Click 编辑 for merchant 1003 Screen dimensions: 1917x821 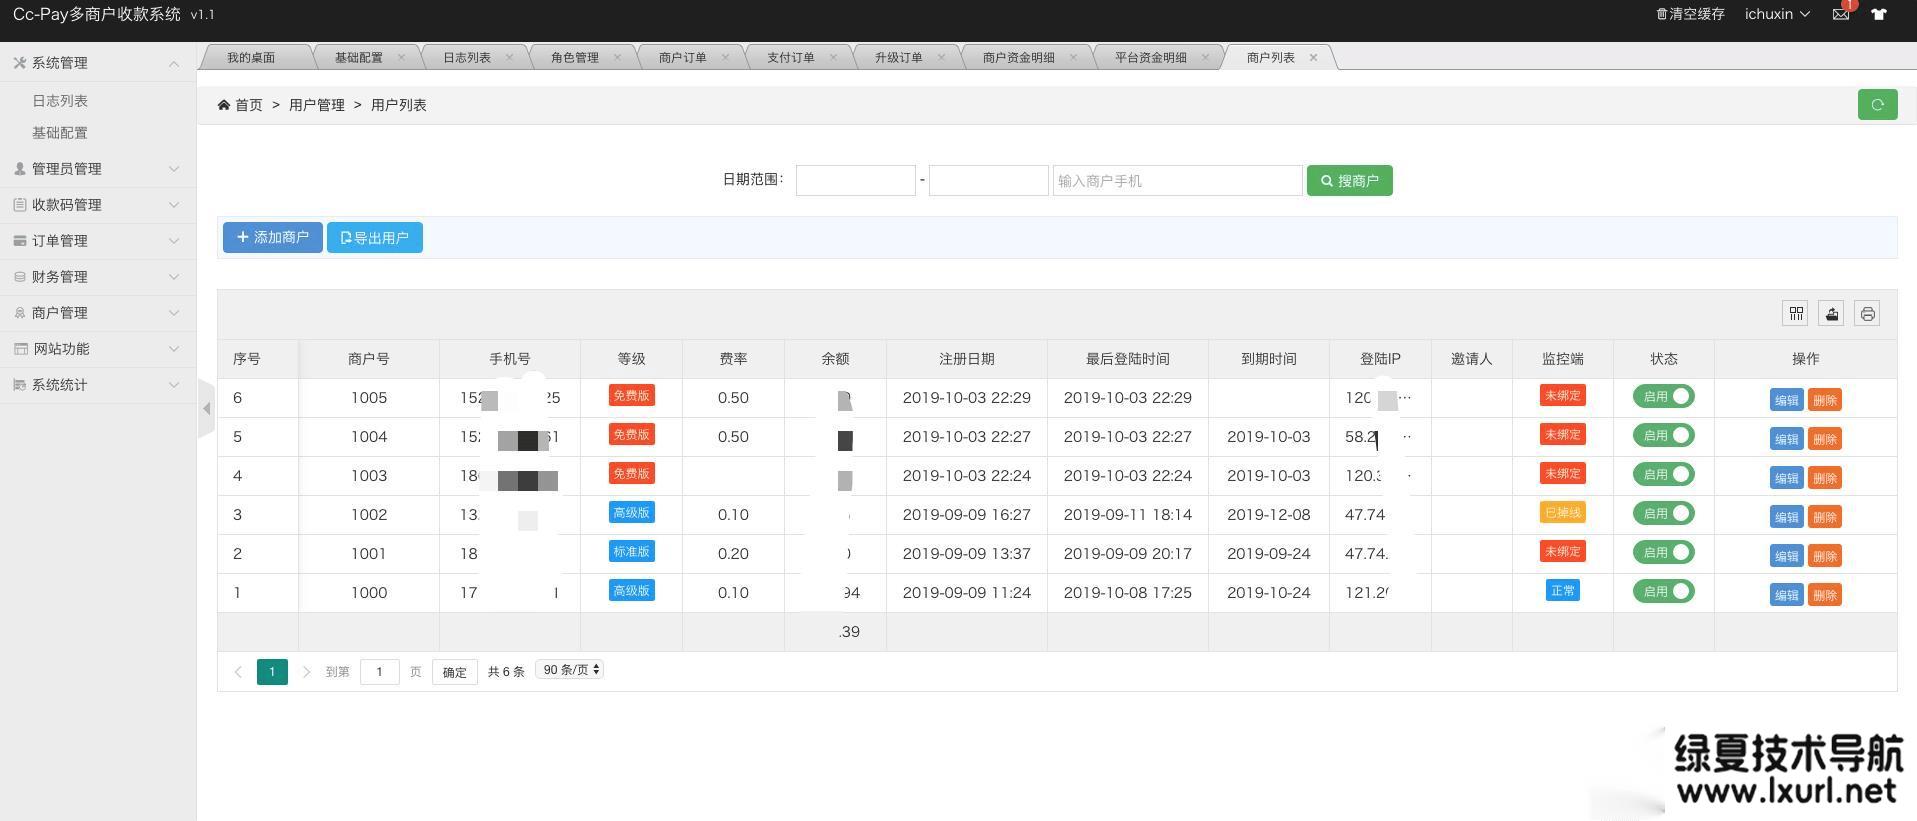(x=1785, y=478)
